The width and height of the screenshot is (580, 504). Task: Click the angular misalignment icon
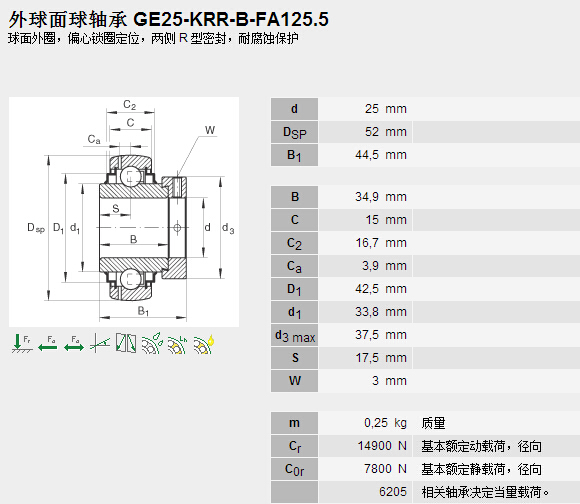100,343
